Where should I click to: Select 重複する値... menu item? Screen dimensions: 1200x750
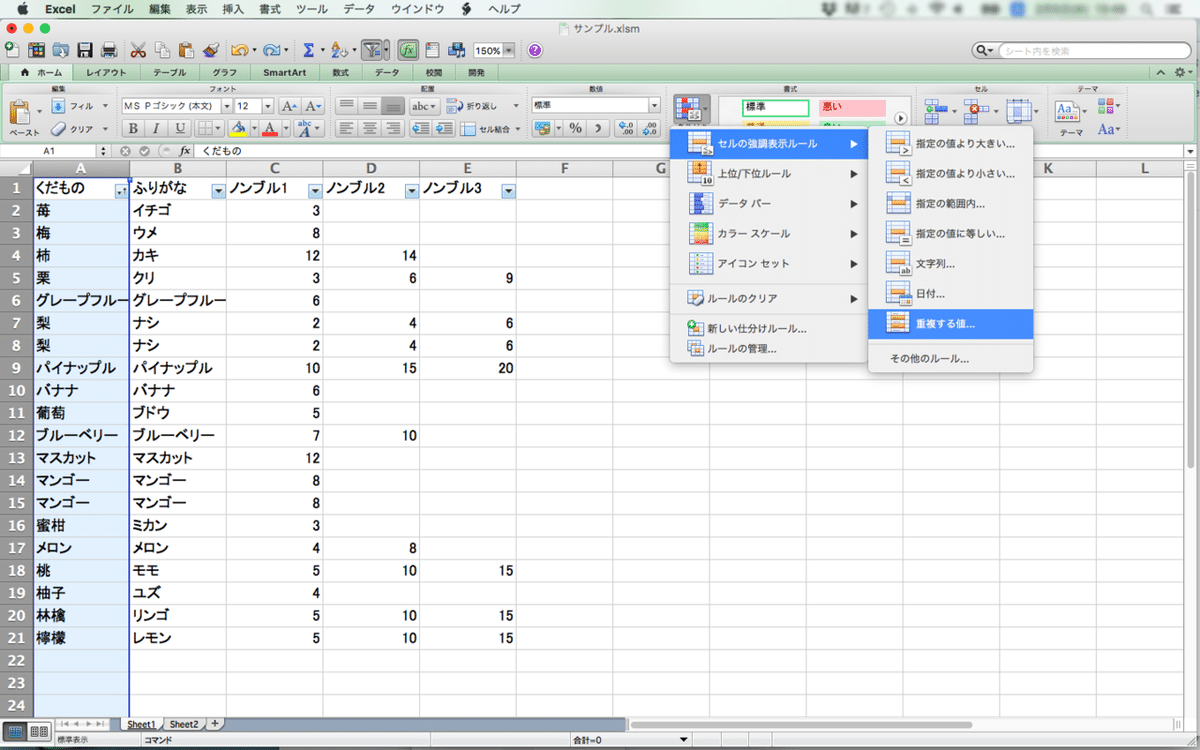click(951, 324)
